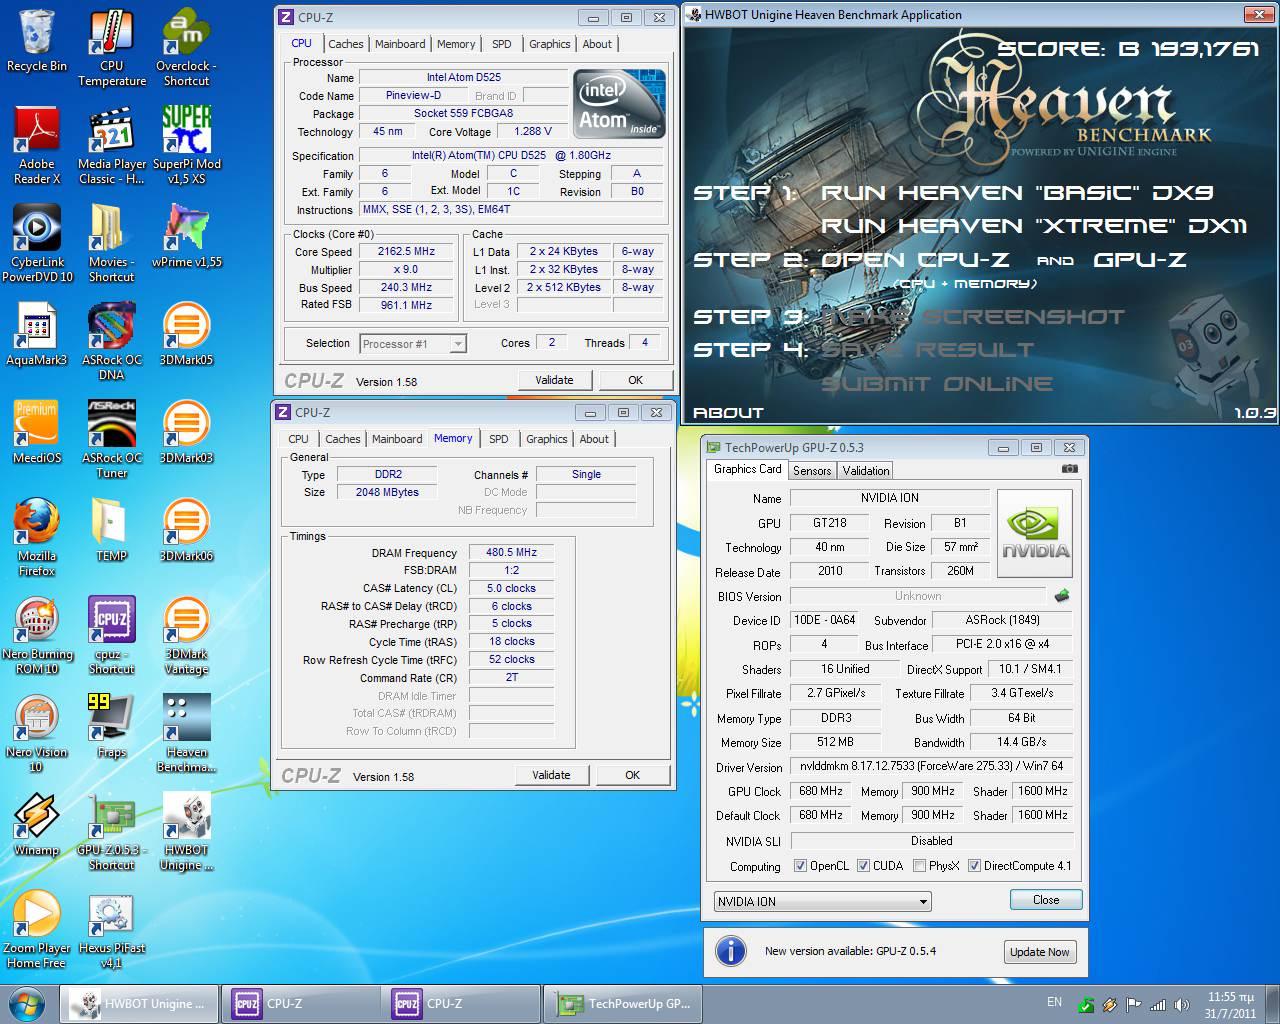Open the Processor #1 selection dropdown

click(412, 343)
